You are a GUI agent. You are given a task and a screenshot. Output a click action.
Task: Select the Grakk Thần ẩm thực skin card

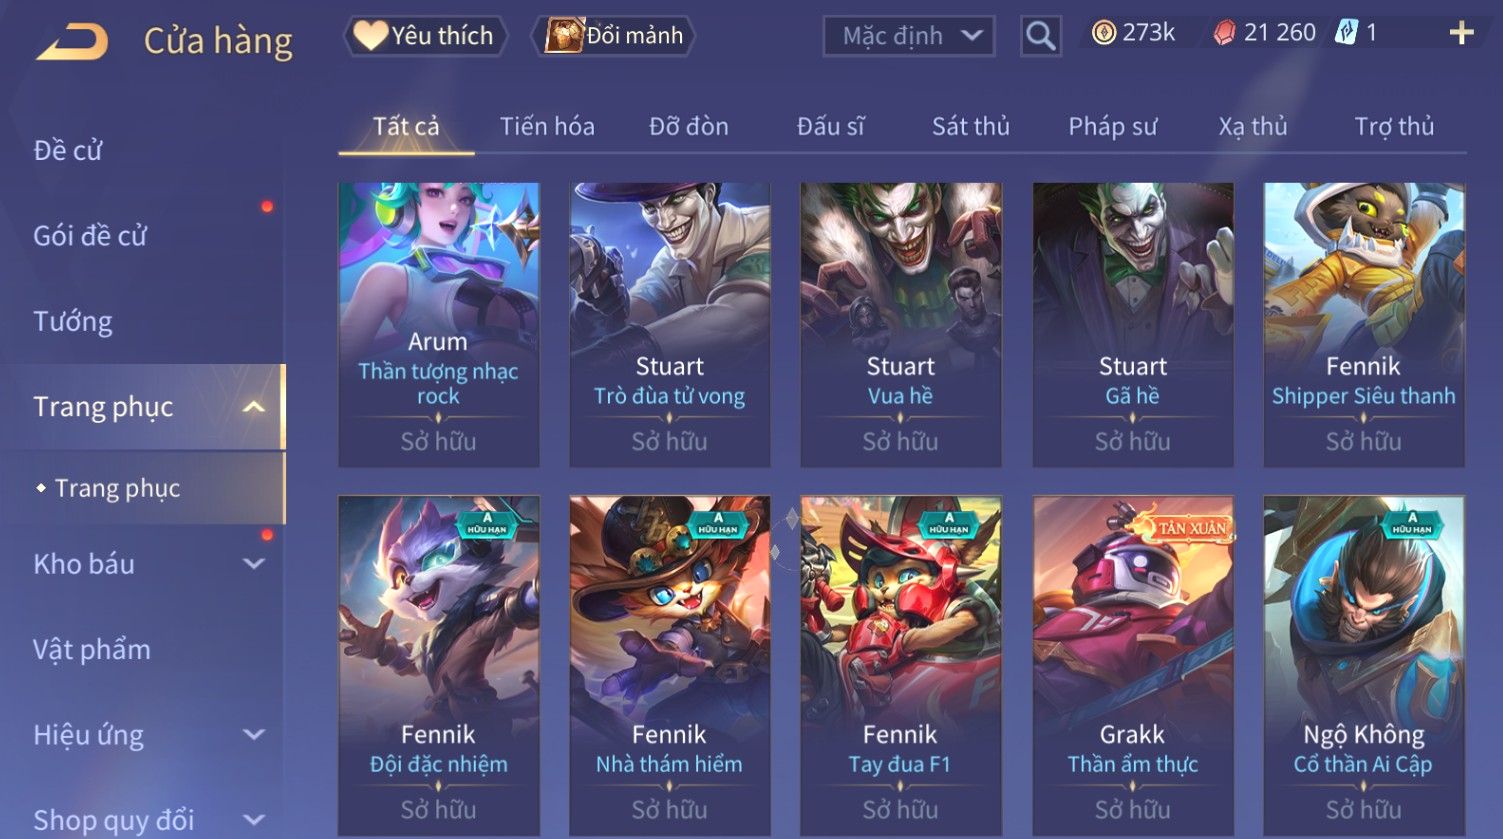[x=1133, y=665]
